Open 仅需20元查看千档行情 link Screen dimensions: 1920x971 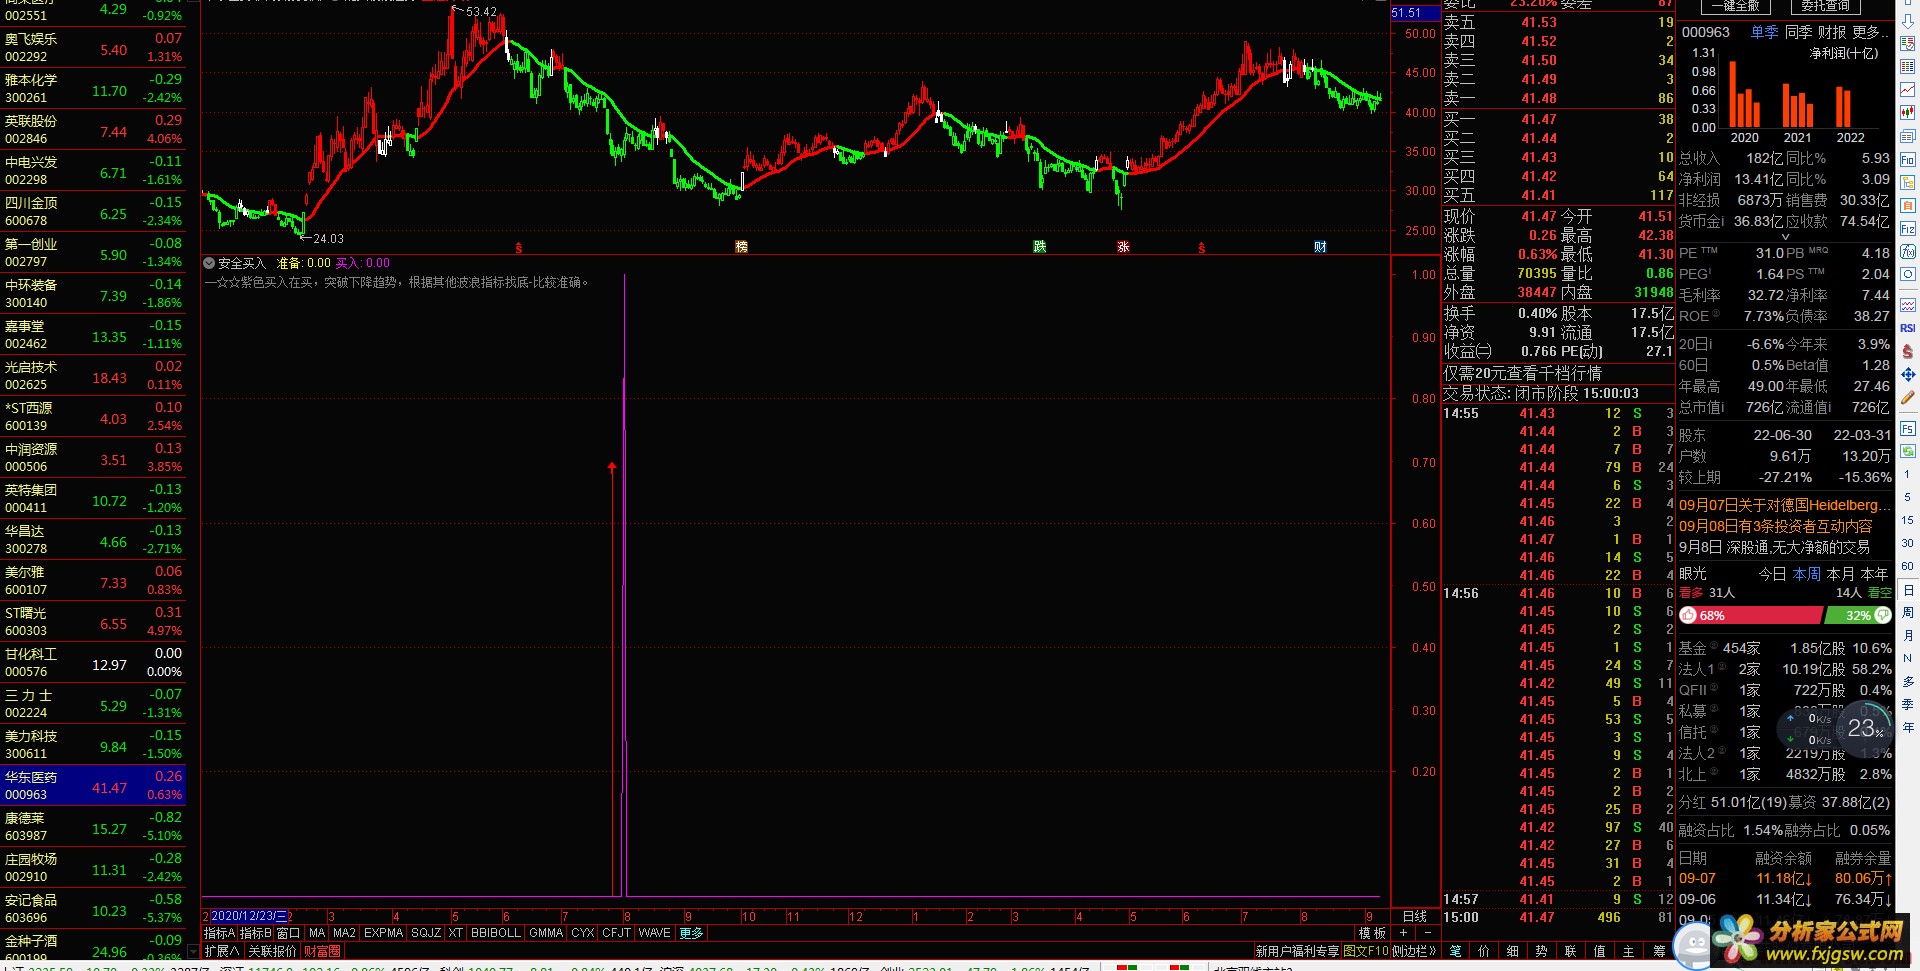(x=1523, y=373)
